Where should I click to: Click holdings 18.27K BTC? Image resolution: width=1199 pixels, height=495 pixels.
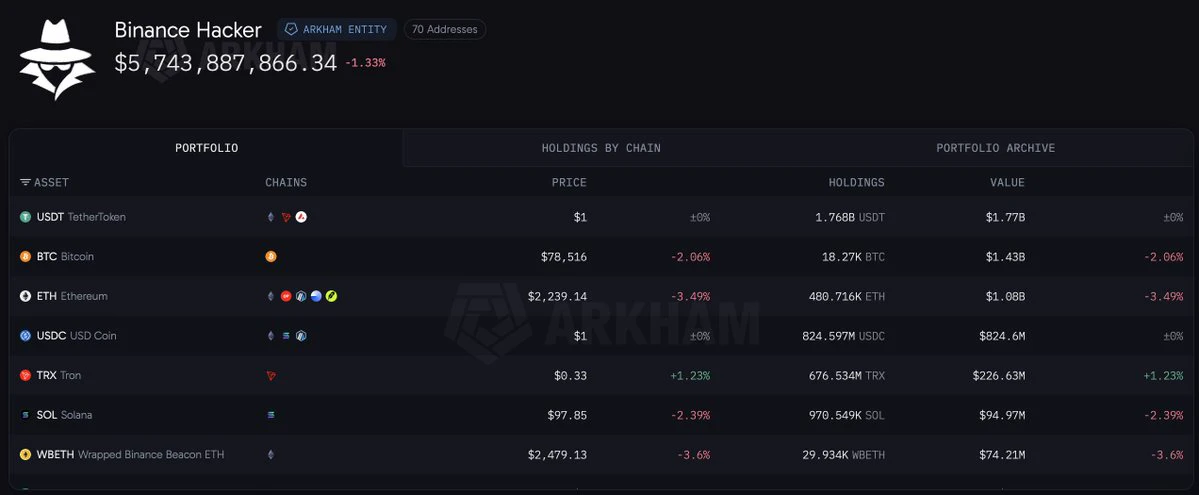(x=853, y=257)
